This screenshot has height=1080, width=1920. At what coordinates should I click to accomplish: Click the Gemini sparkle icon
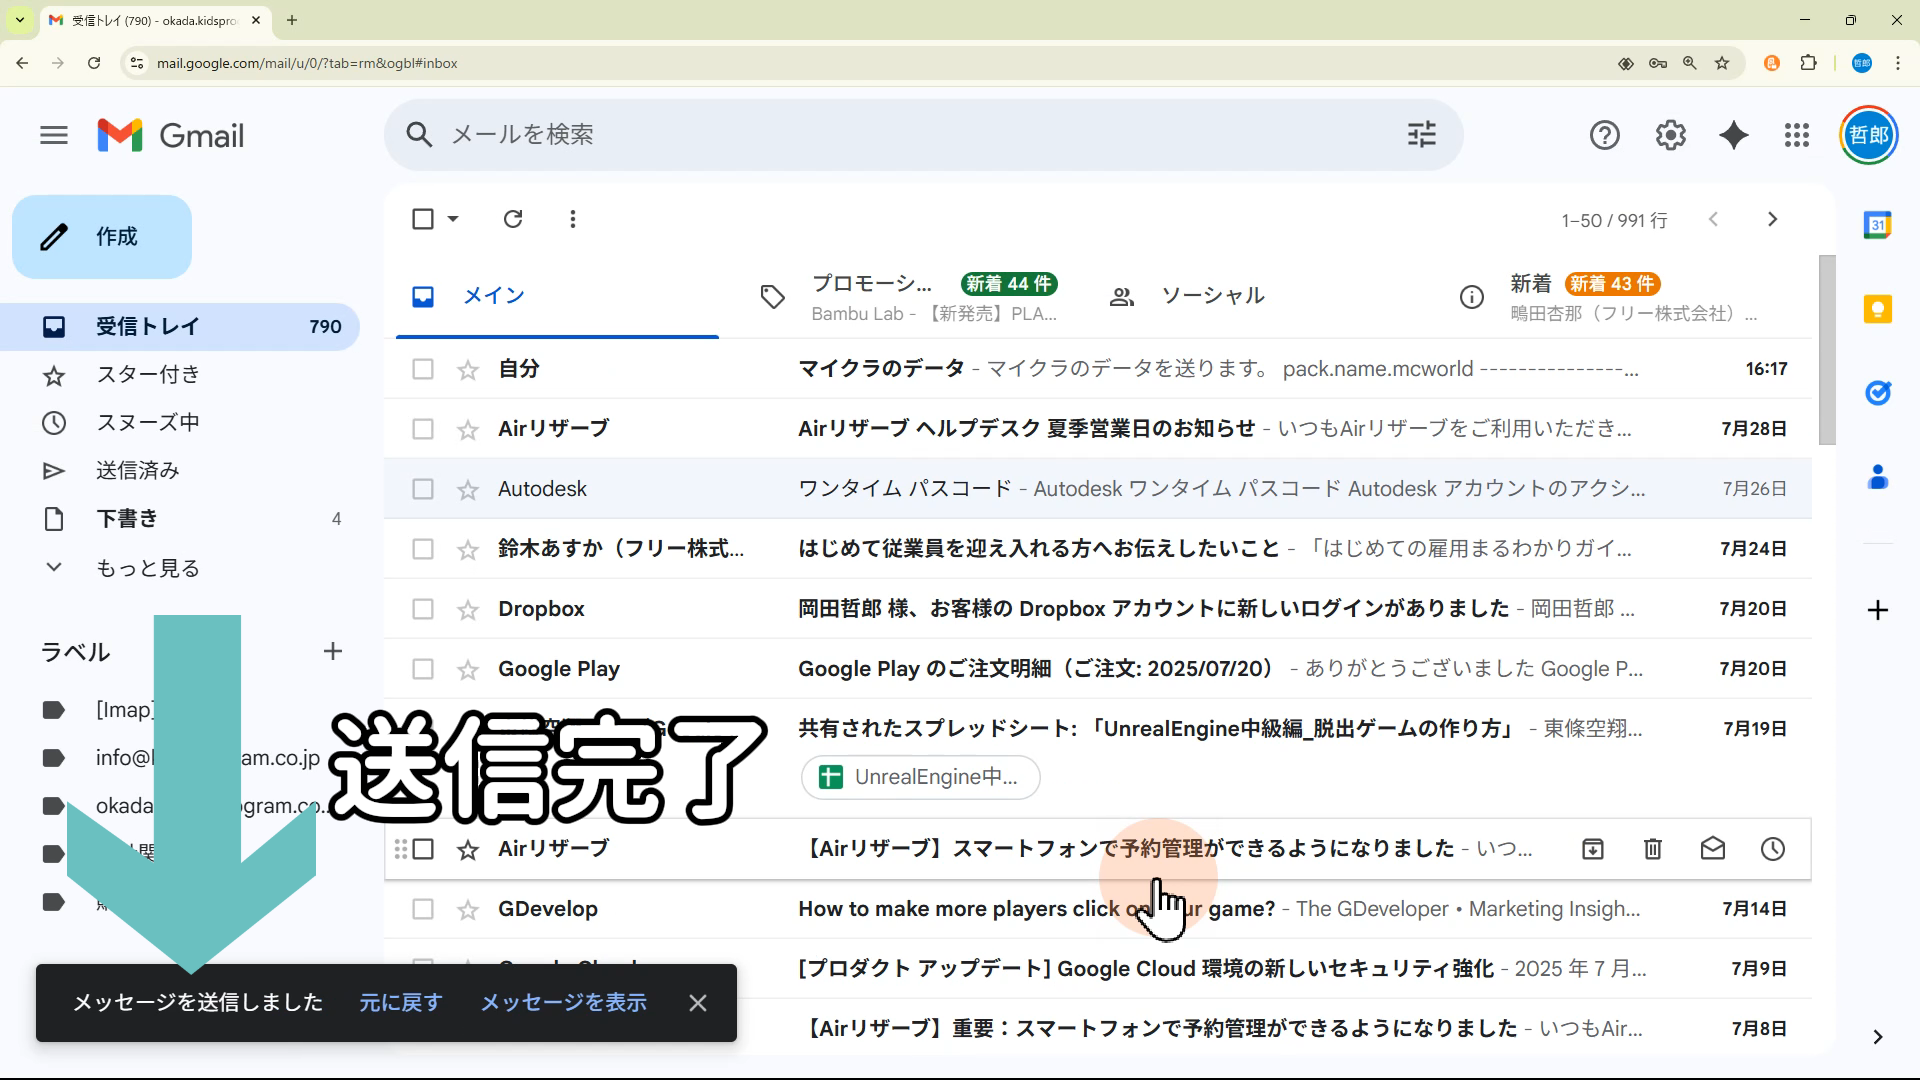coord(1733,135)
